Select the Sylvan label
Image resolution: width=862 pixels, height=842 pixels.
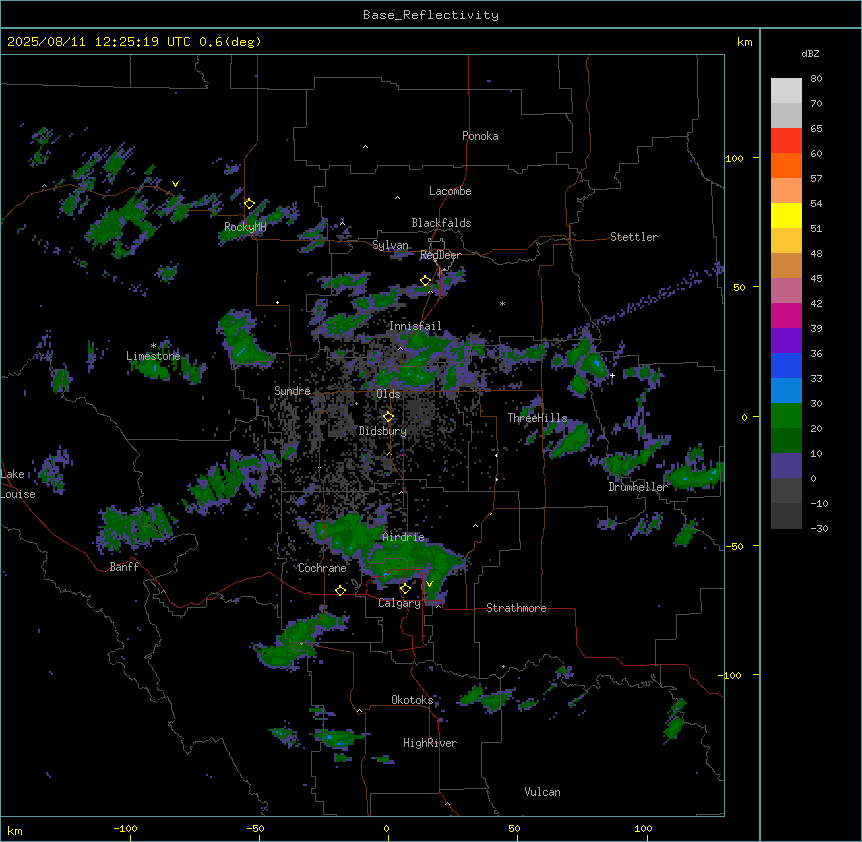(x=390, y=245)
